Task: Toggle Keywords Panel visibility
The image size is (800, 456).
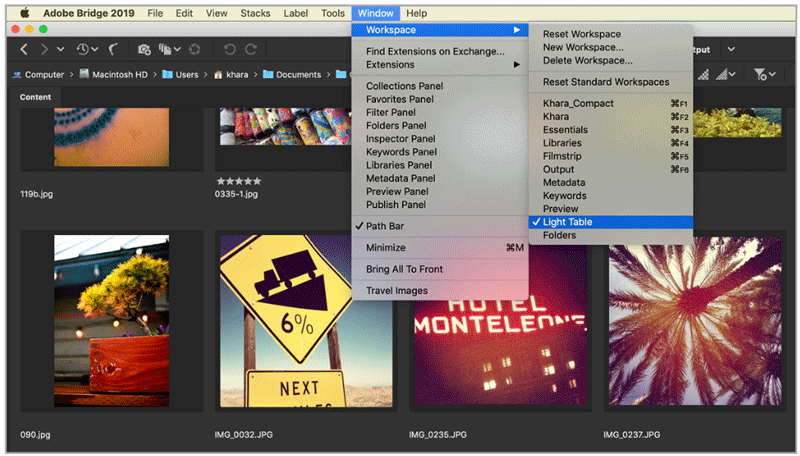Action: coord(440,152)
